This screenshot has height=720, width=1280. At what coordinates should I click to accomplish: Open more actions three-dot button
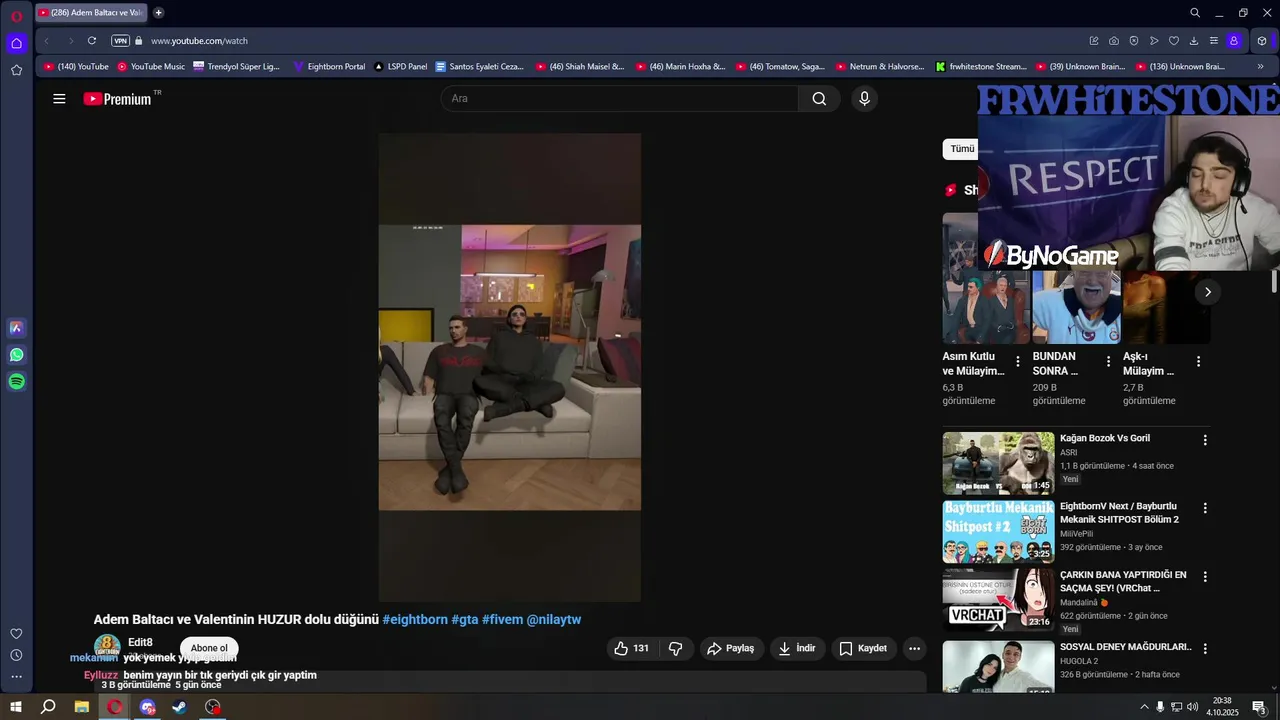point(914,648)
